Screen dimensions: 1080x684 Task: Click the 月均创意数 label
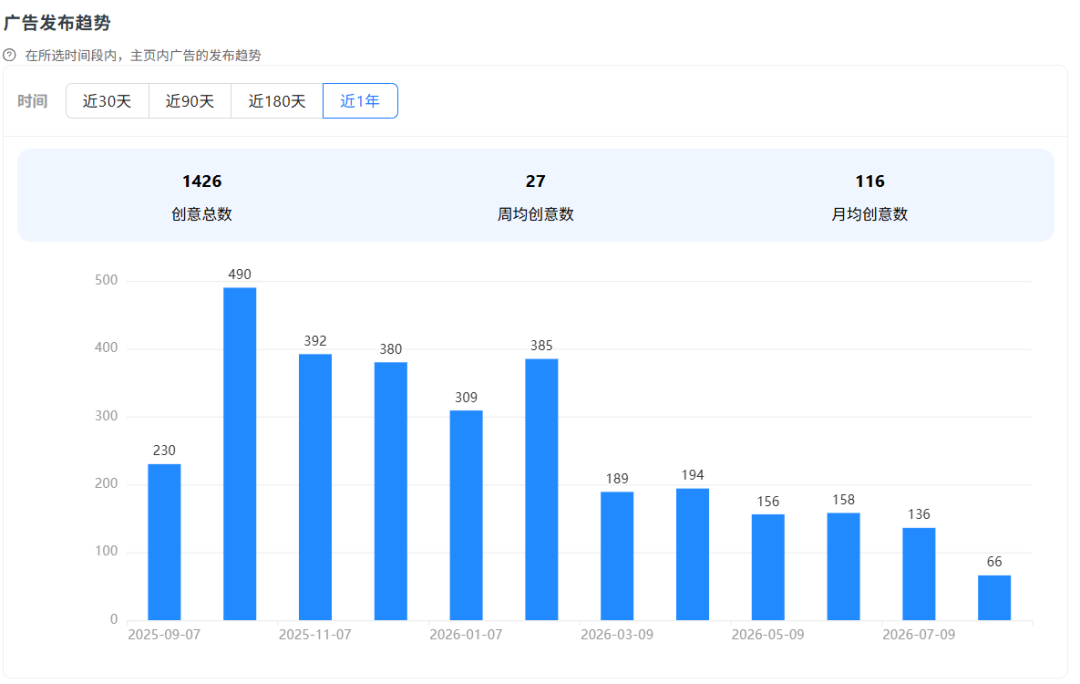point(870,214)
